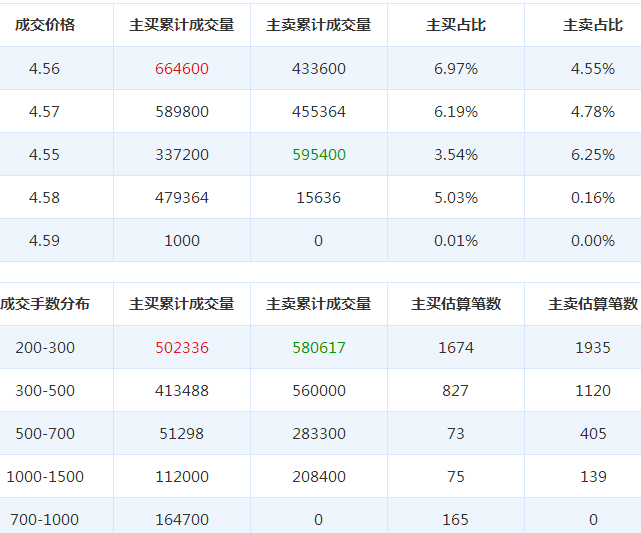Select the value 479364

point(182,197)
